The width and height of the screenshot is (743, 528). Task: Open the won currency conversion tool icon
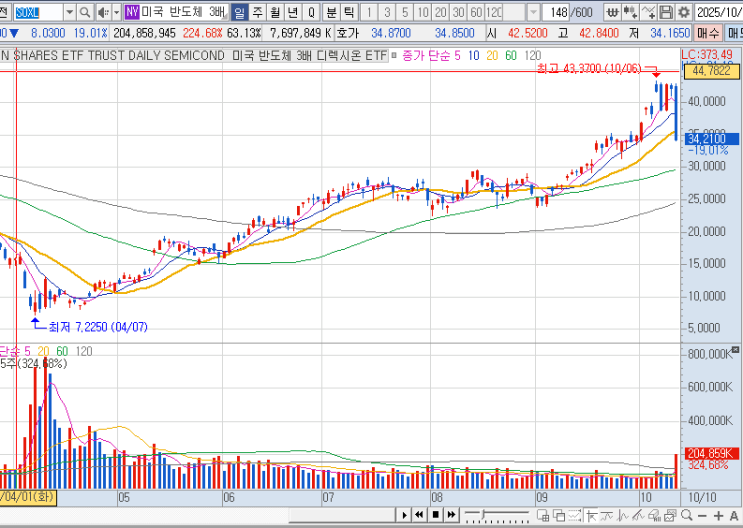click(x=613, y=12)
